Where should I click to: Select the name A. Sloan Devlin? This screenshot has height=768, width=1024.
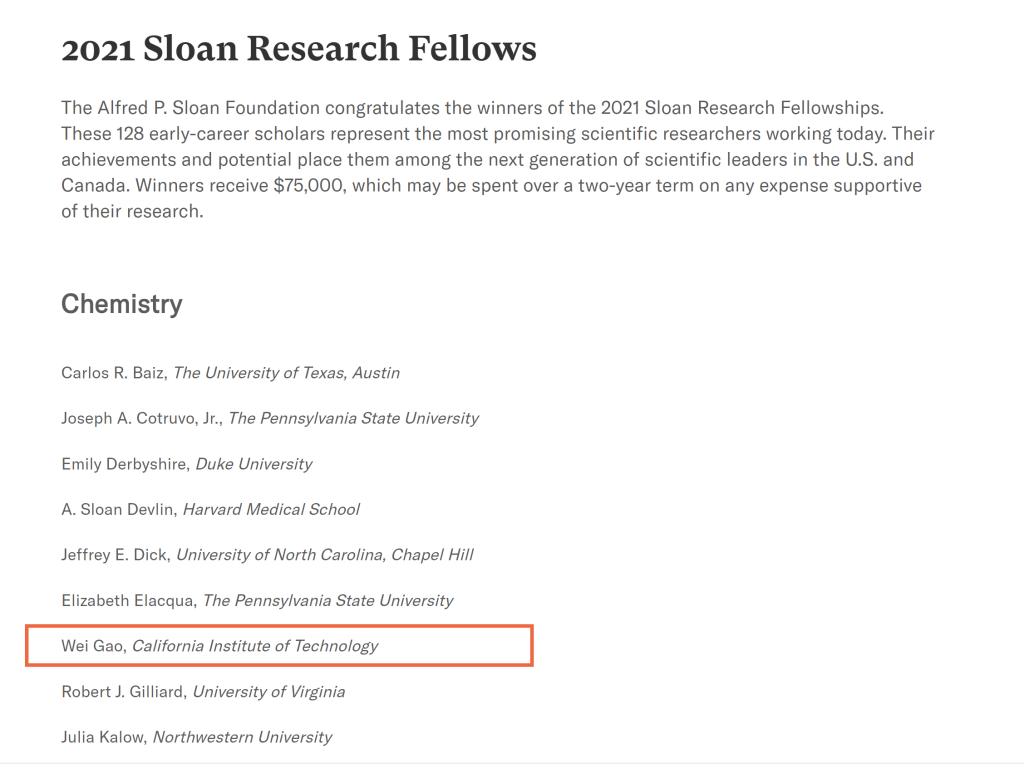point(118,509)
